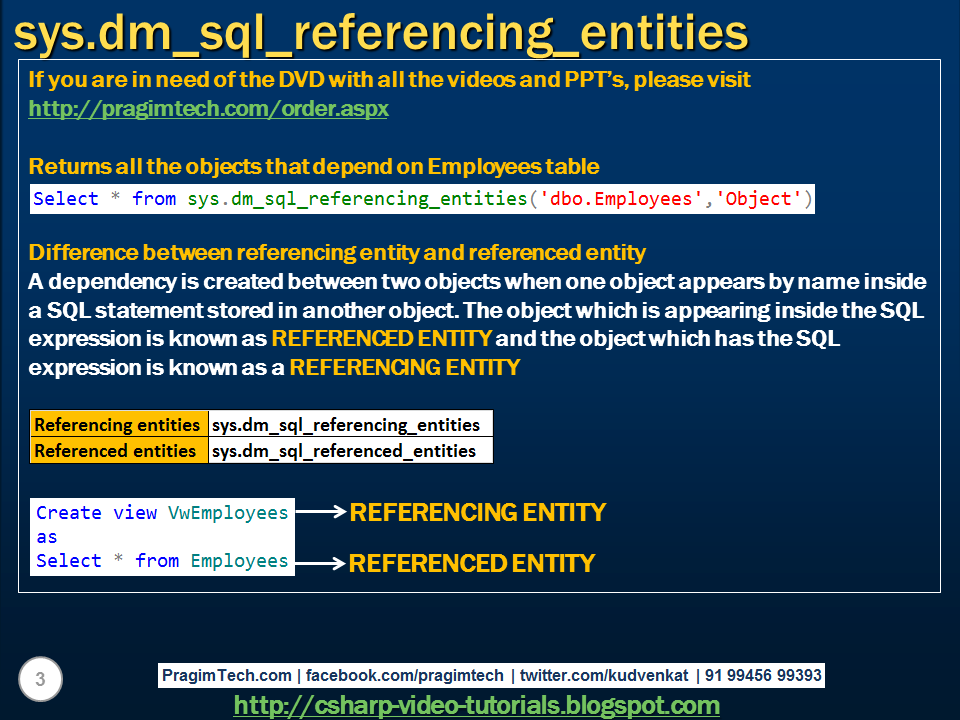Click the REFERENCED ENTITY label
Screen dimensions: 960x720
click(471, 563)
